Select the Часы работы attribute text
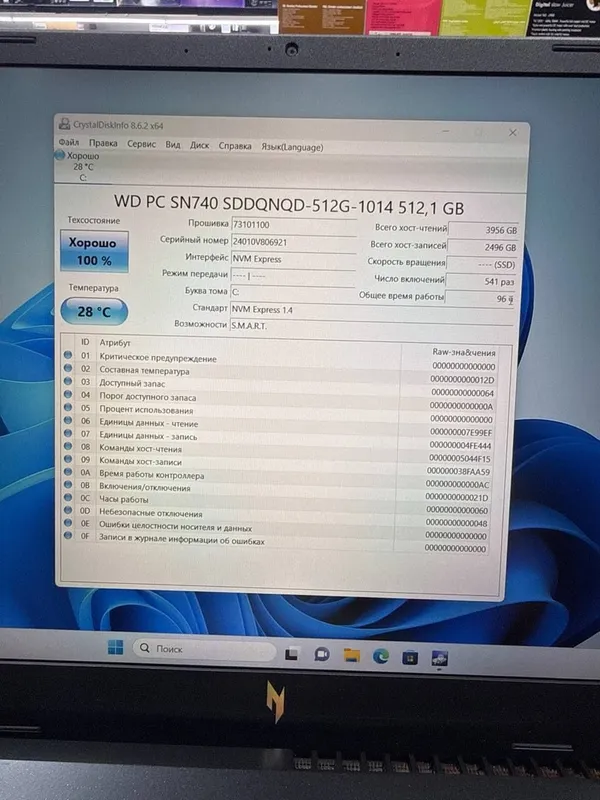Image resolution: width=600 pixels, height=800 pixels. (123, 499)
